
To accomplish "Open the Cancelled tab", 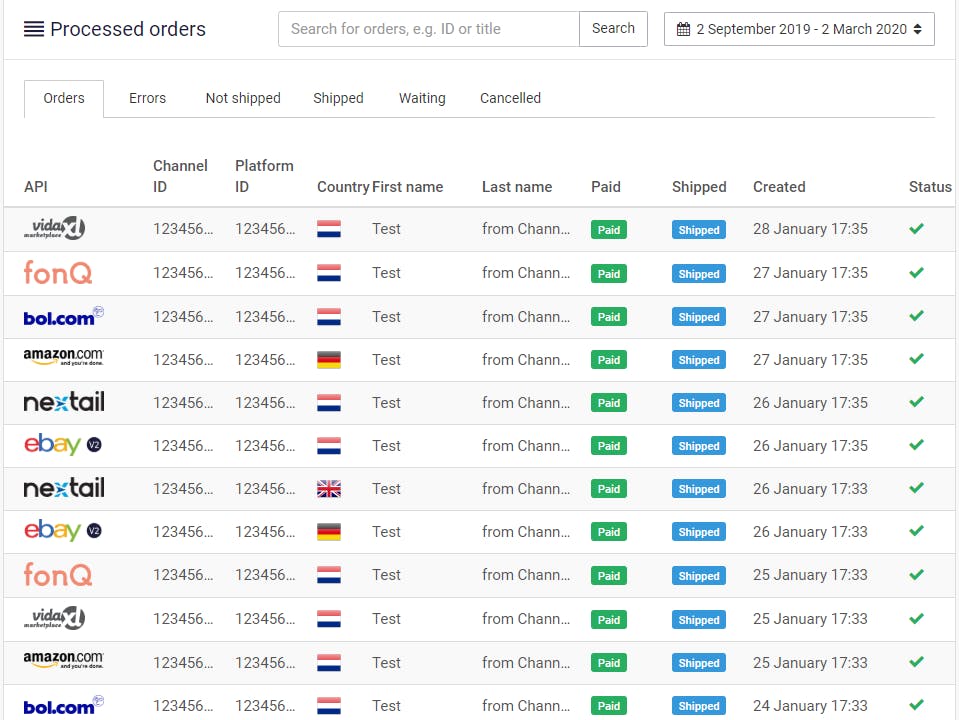I will (510, 98).
